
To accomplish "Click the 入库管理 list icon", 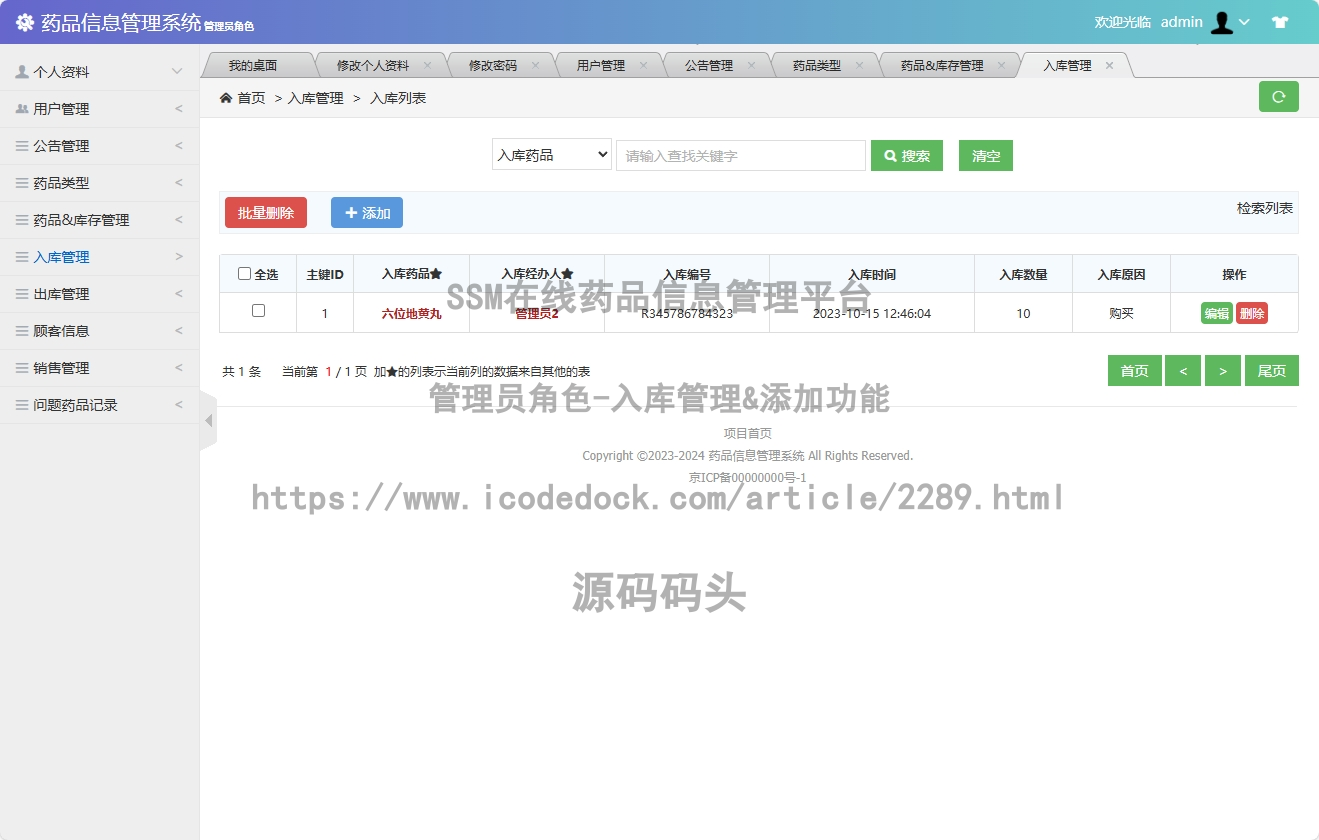I will [22, 257].
